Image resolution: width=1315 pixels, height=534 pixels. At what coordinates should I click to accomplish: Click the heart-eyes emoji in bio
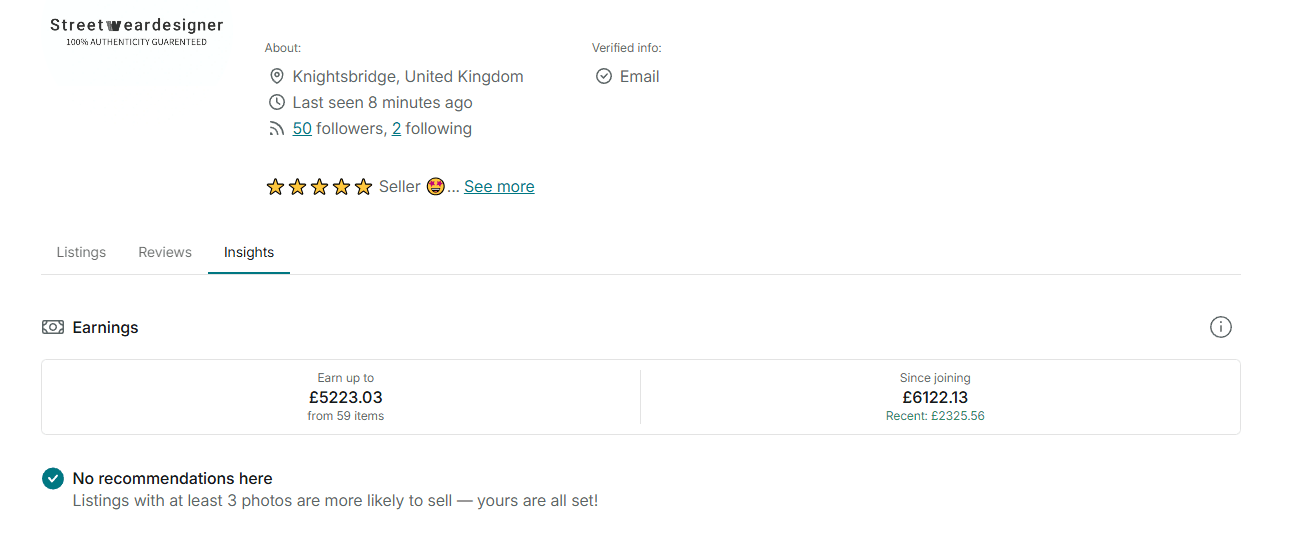click(435, 186)
